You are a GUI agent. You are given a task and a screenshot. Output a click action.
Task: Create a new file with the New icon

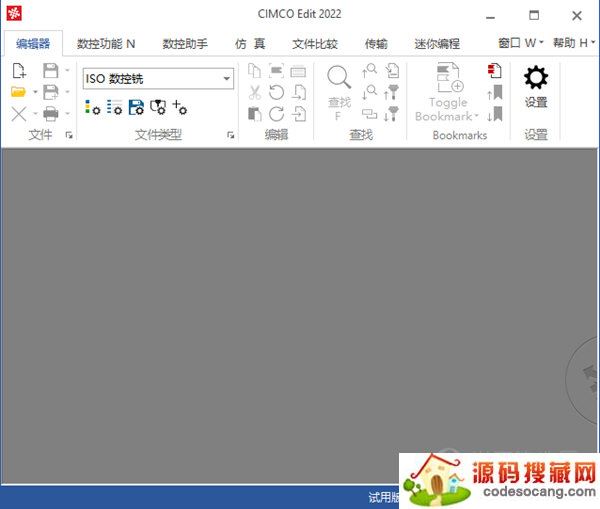coord(19,71)
